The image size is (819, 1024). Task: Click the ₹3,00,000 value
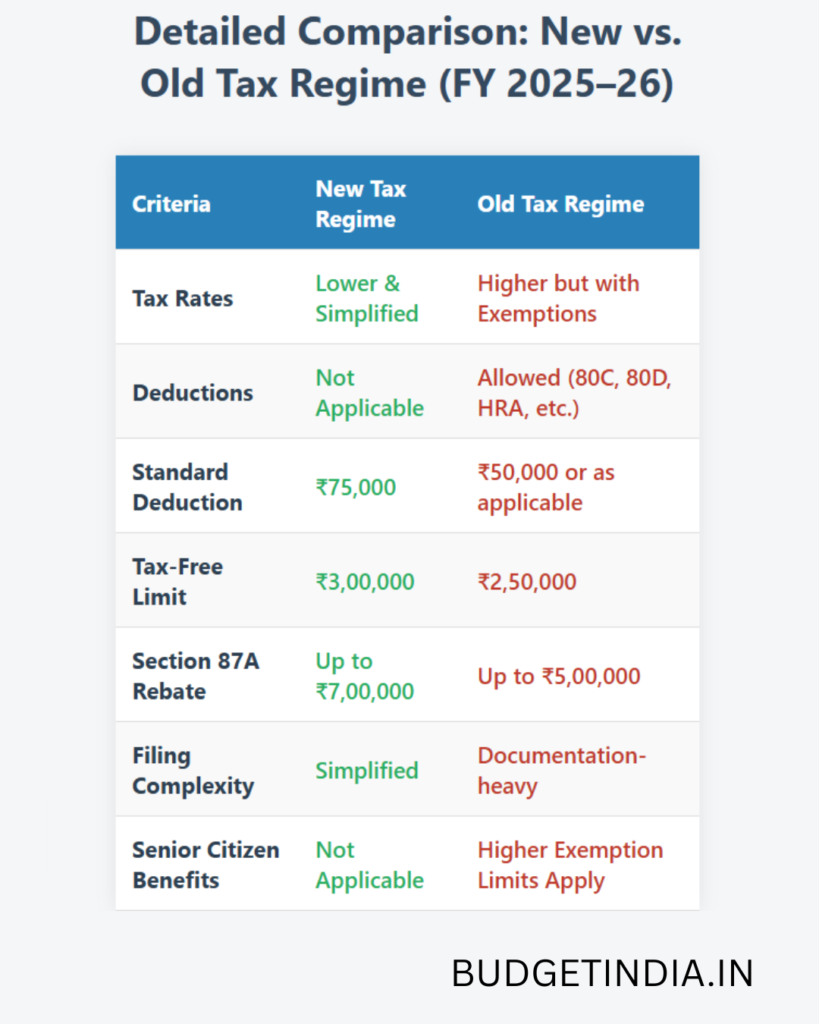point(364,581)
